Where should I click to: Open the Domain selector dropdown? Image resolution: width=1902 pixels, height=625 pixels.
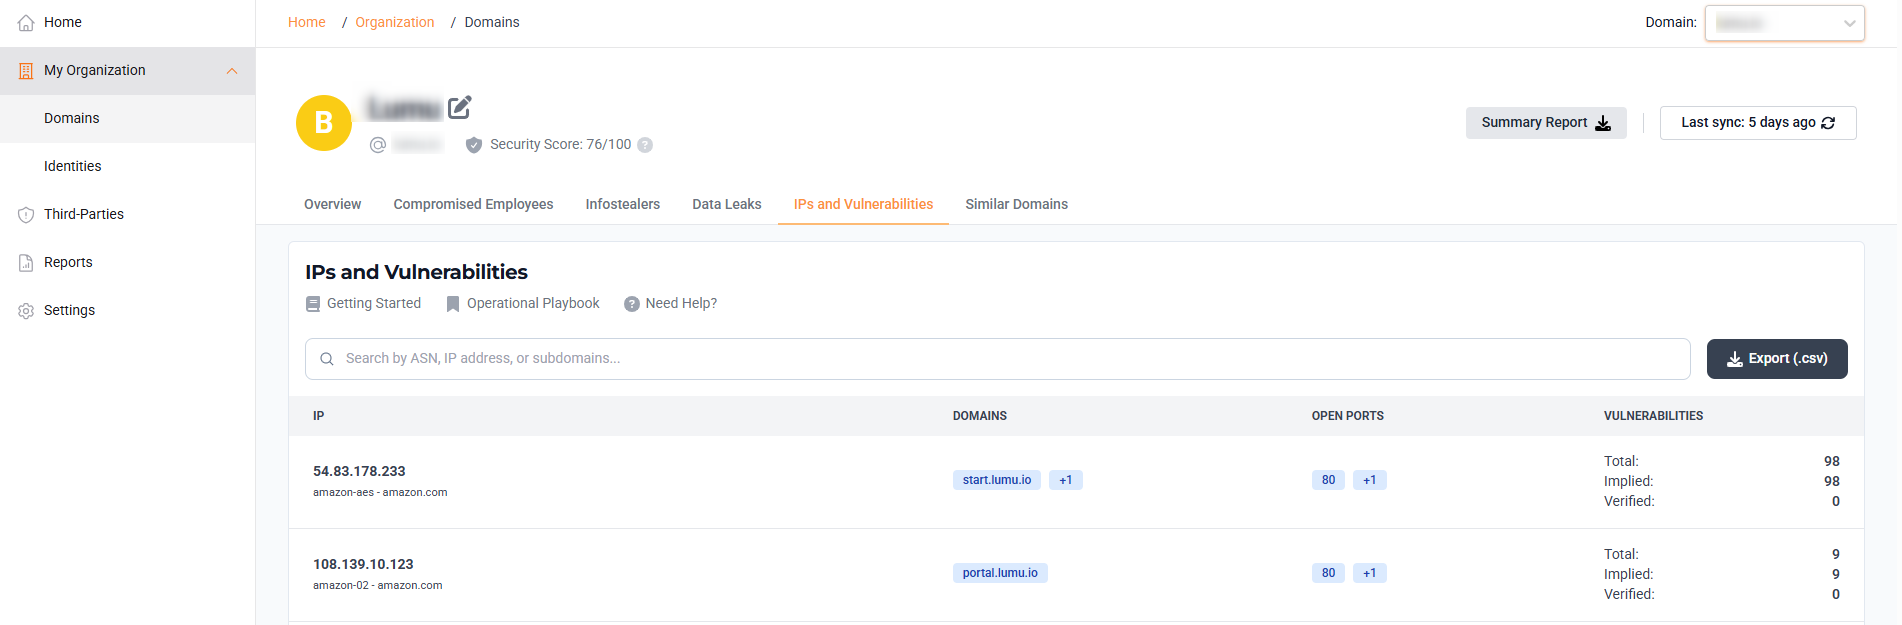coord(1784,23)
